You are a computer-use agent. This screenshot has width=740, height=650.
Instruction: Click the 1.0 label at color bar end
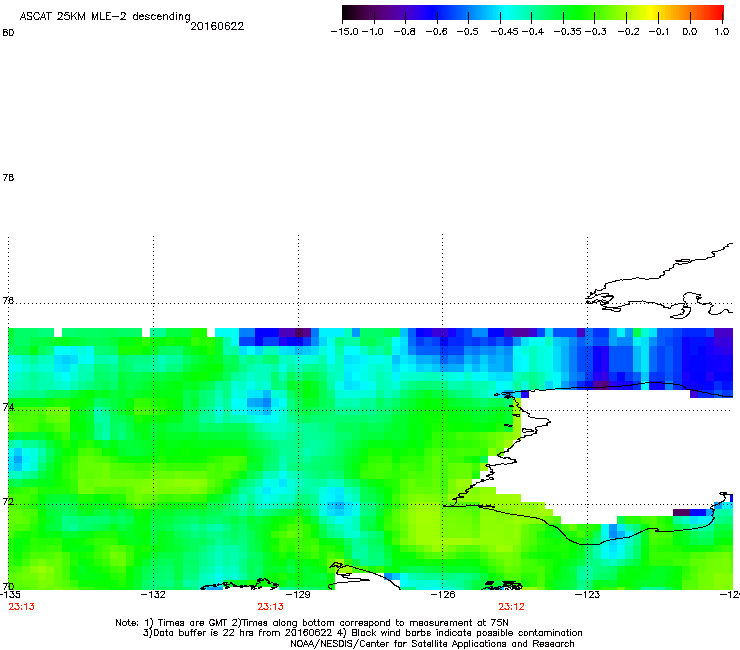[x=722, y=32]
